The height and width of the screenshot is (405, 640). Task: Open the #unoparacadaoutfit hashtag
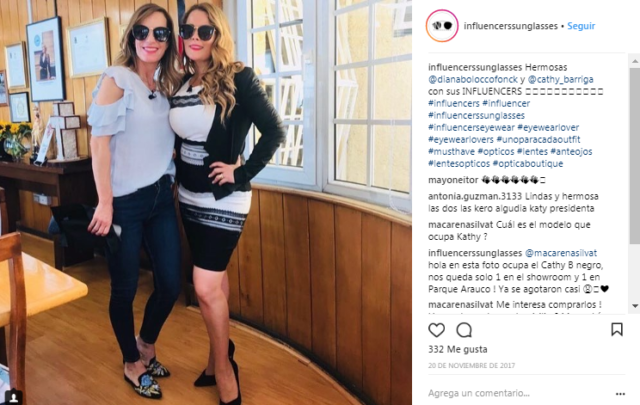538,140
